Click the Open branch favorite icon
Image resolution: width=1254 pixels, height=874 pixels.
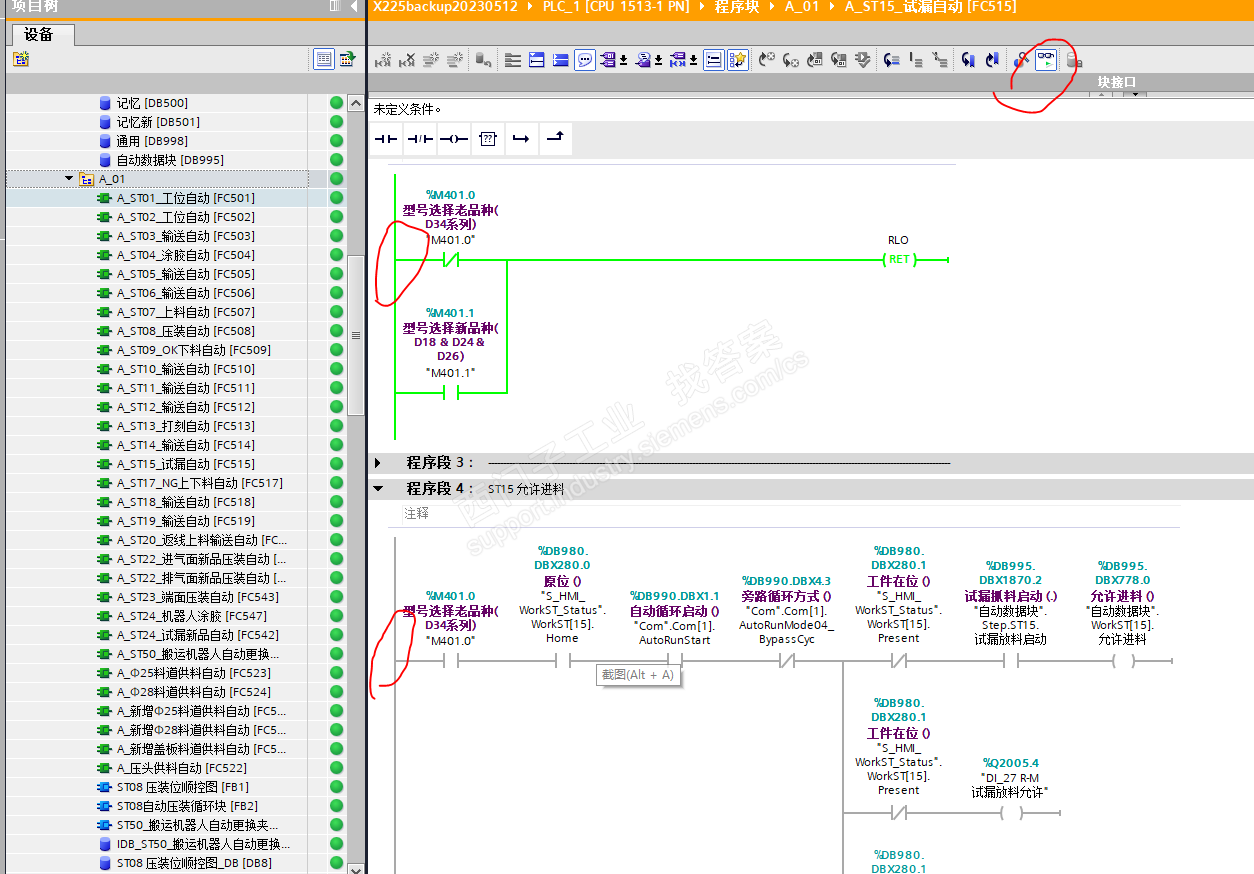520,139
